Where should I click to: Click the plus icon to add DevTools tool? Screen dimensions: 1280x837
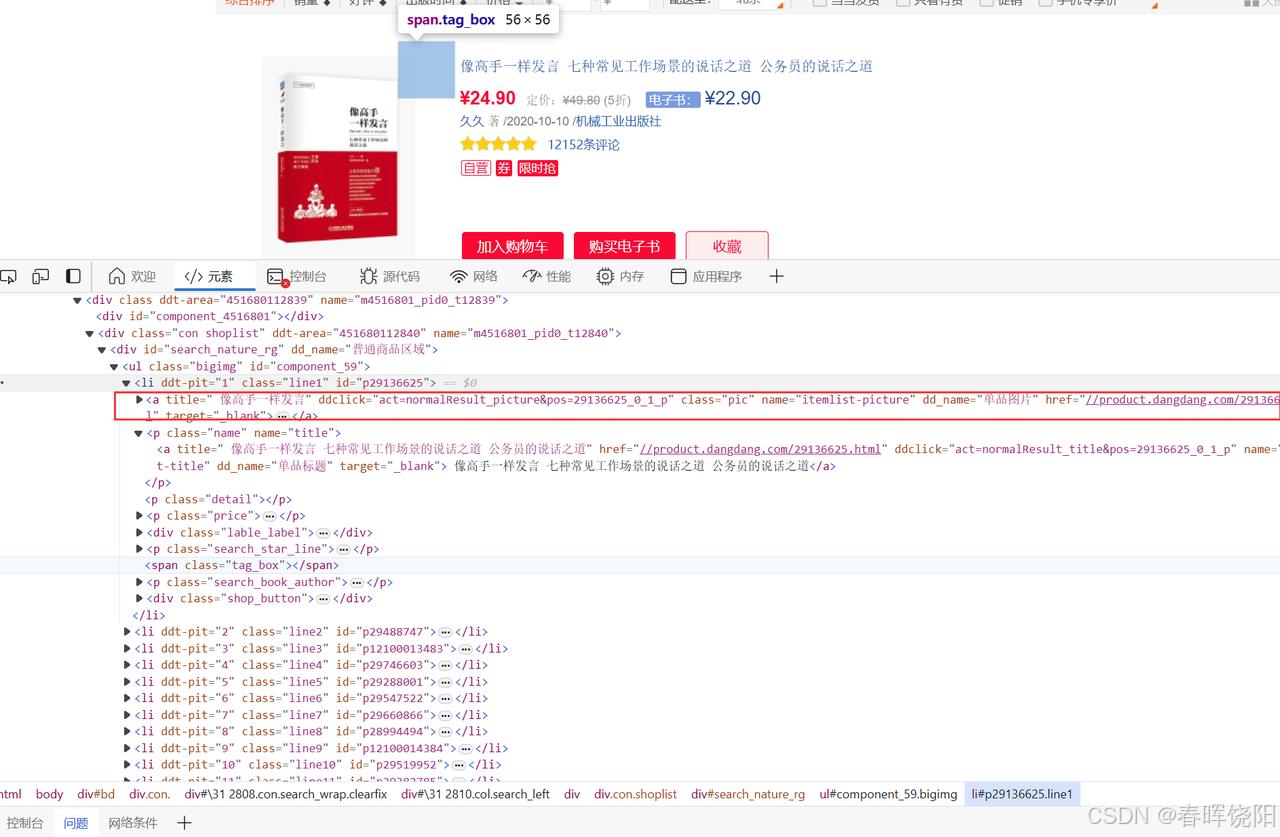tap(777, 276)
